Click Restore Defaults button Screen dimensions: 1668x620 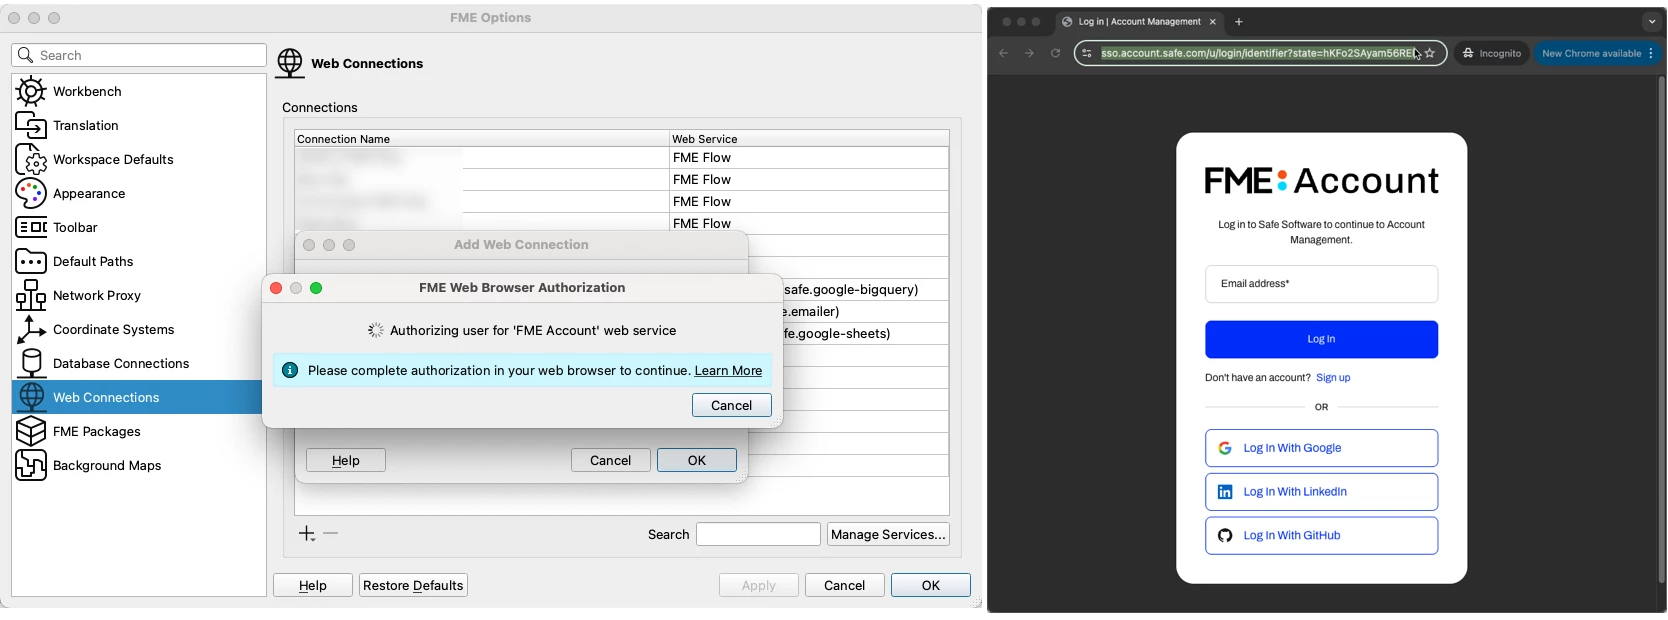click(413, 585)
